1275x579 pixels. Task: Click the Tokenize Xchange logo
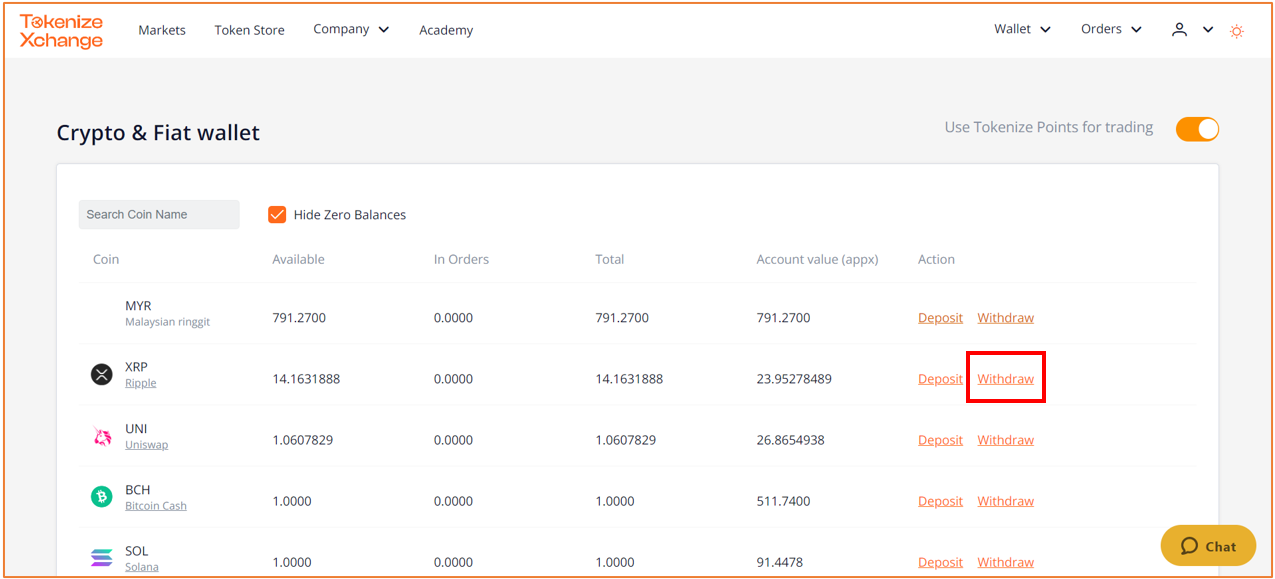[x=61, y=31]
